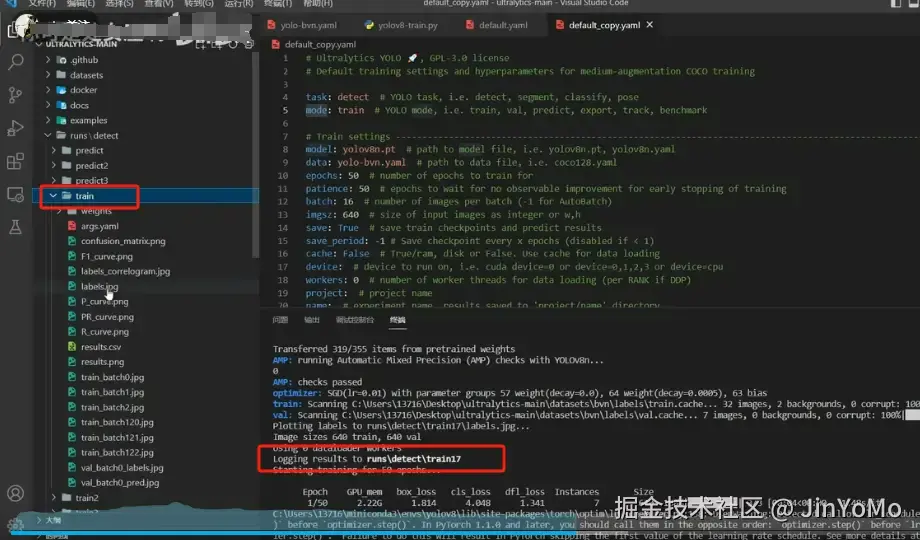Image resolution: width=920 pixels, height=540 pixels.
Task: Open the 终端(T) menu
Action: [278, 4]
